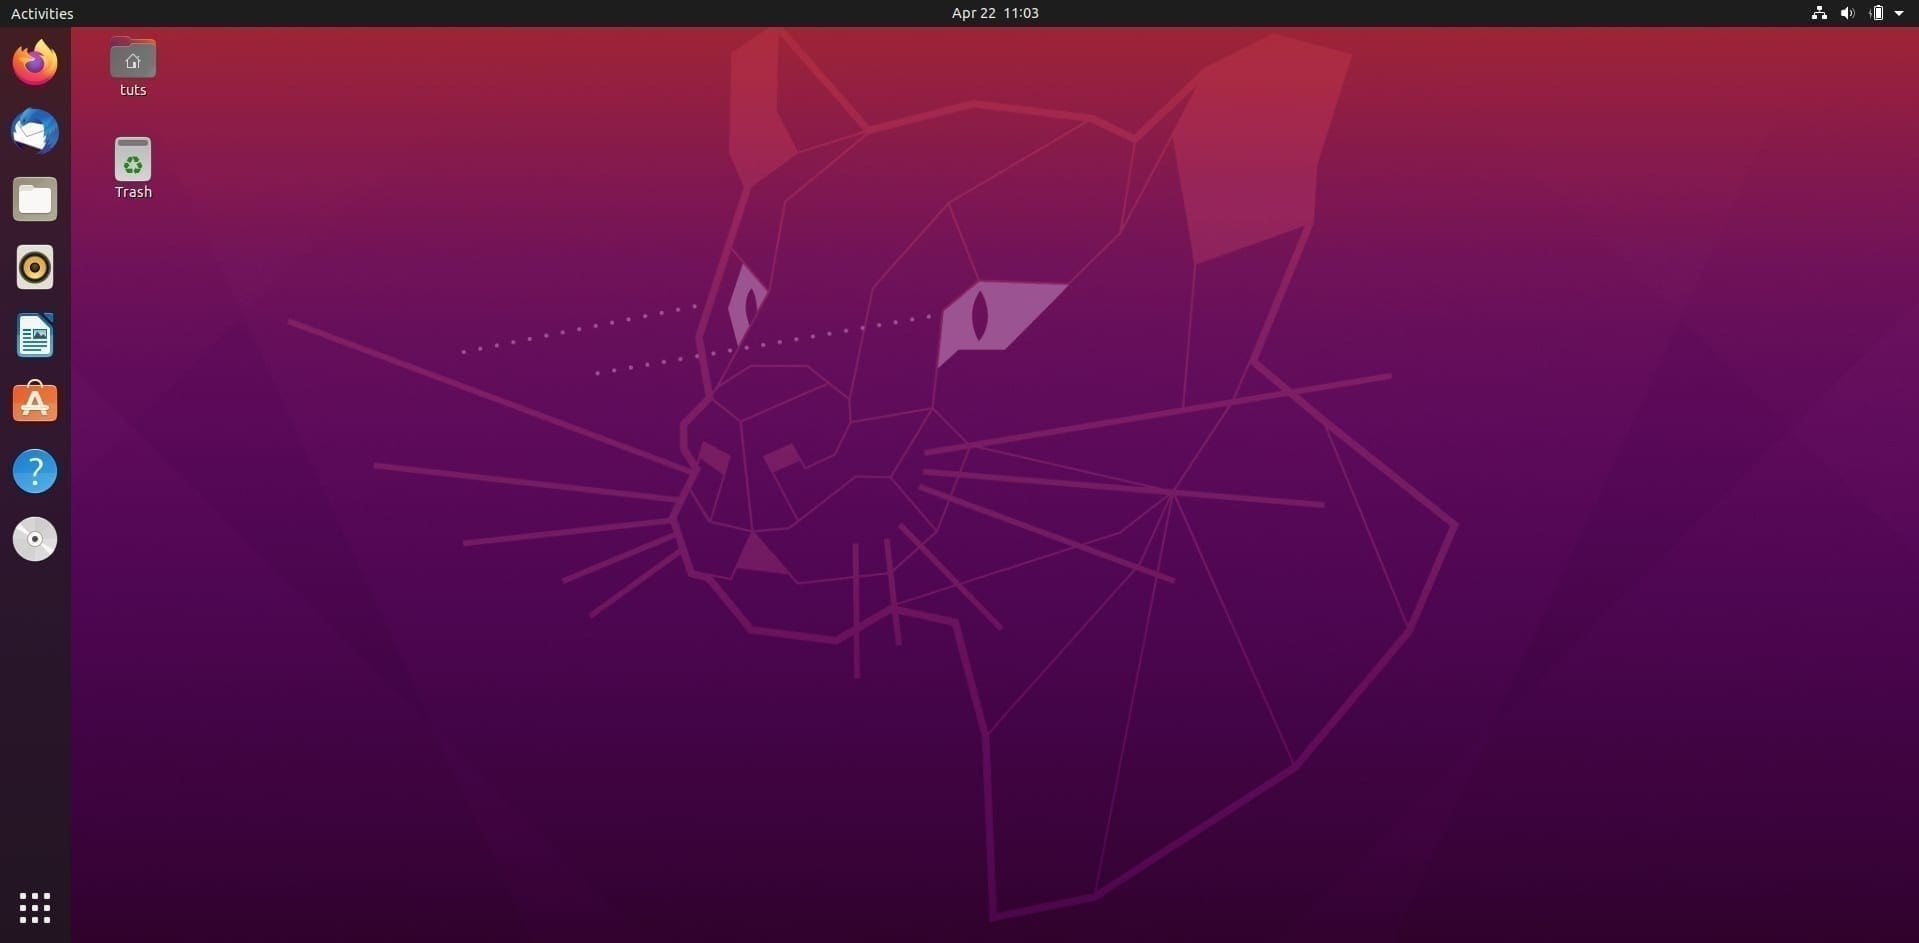Open the tuts home folder
1919x943 pixels.
point(132,57)
